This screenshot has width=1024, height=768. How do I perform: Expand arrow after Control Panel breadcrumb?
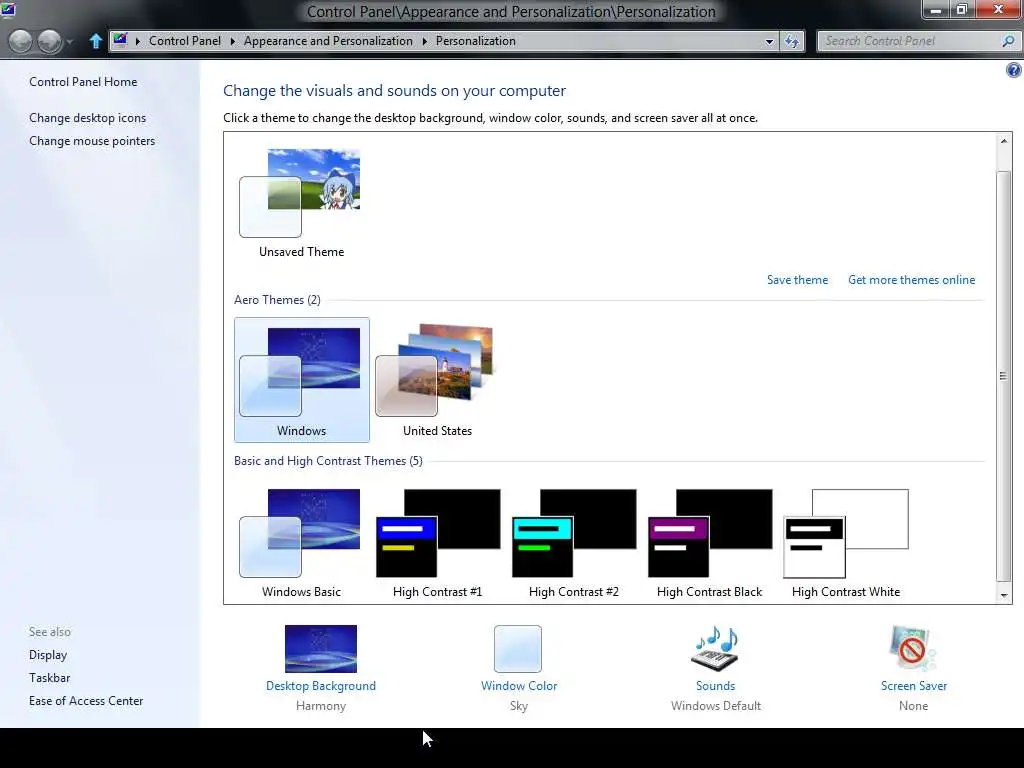(x=232, y=41)
